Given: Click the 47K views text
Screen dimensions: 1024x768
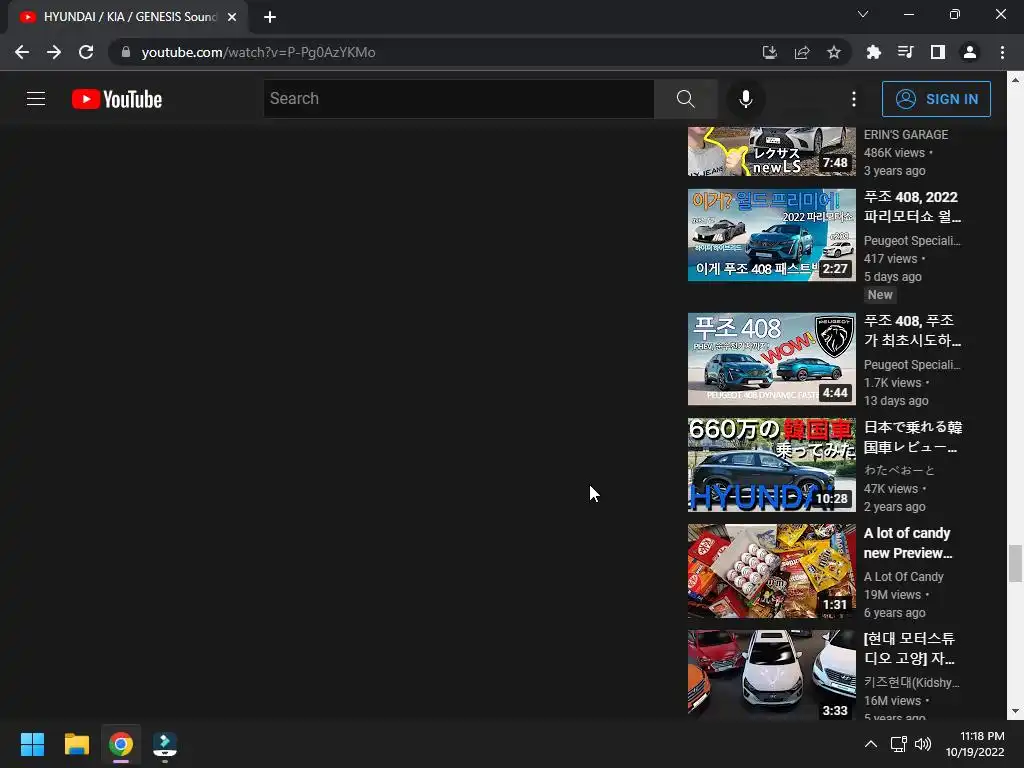Looking at the screenshot, I should pyautogui.click(x=891, y=488).
